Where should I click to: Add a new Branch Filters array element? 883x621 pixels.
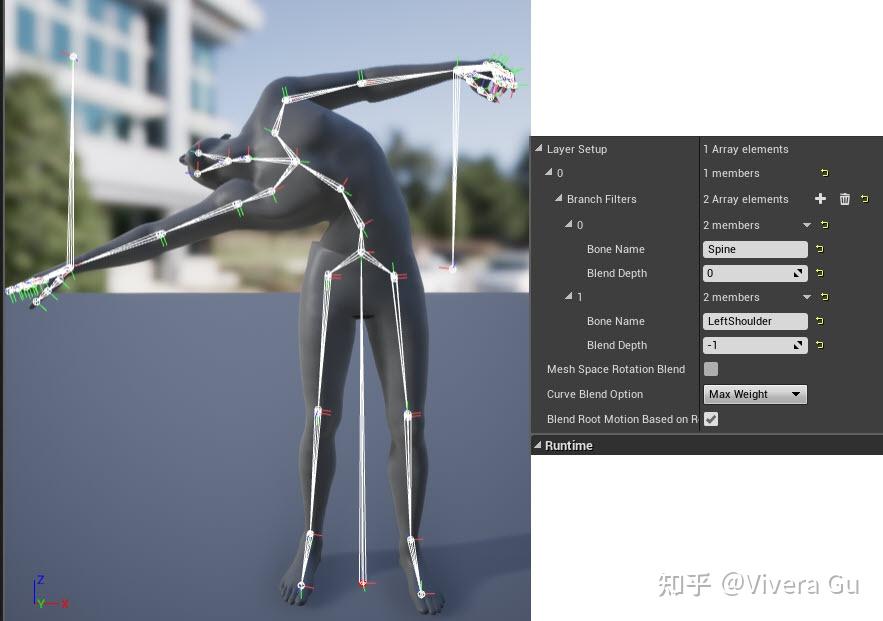pyautogui.click(x=820, y=199)
